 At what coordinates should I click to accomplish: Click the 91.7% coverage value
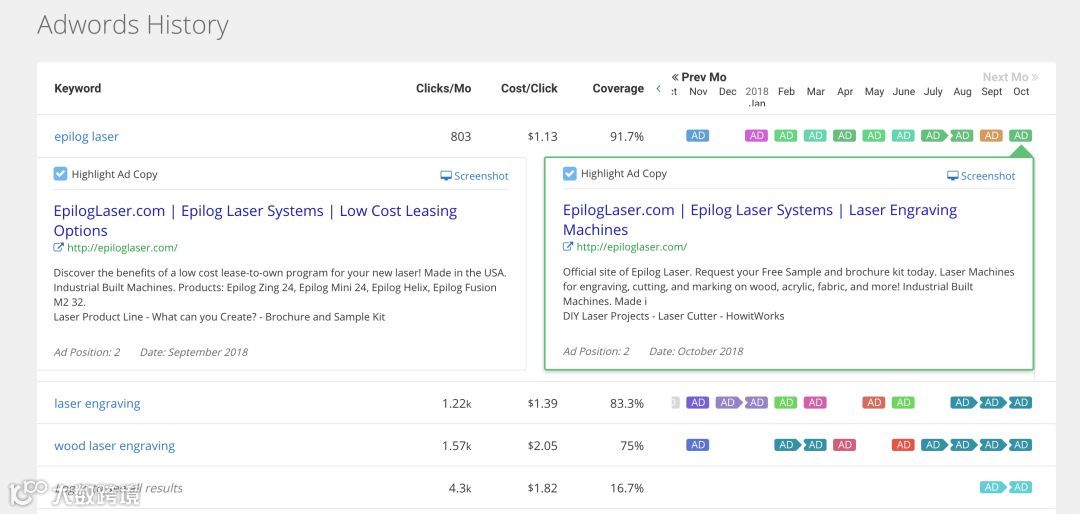click(x=627, y=136)
